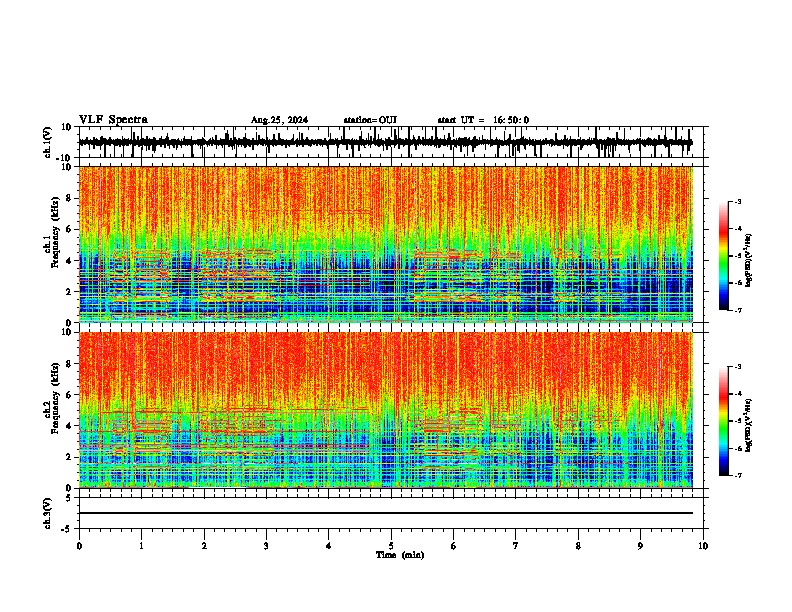Click inside the ch.2 spectrogram plot
The height and width of the screenshot is (612, 792).
coord(385,410)
